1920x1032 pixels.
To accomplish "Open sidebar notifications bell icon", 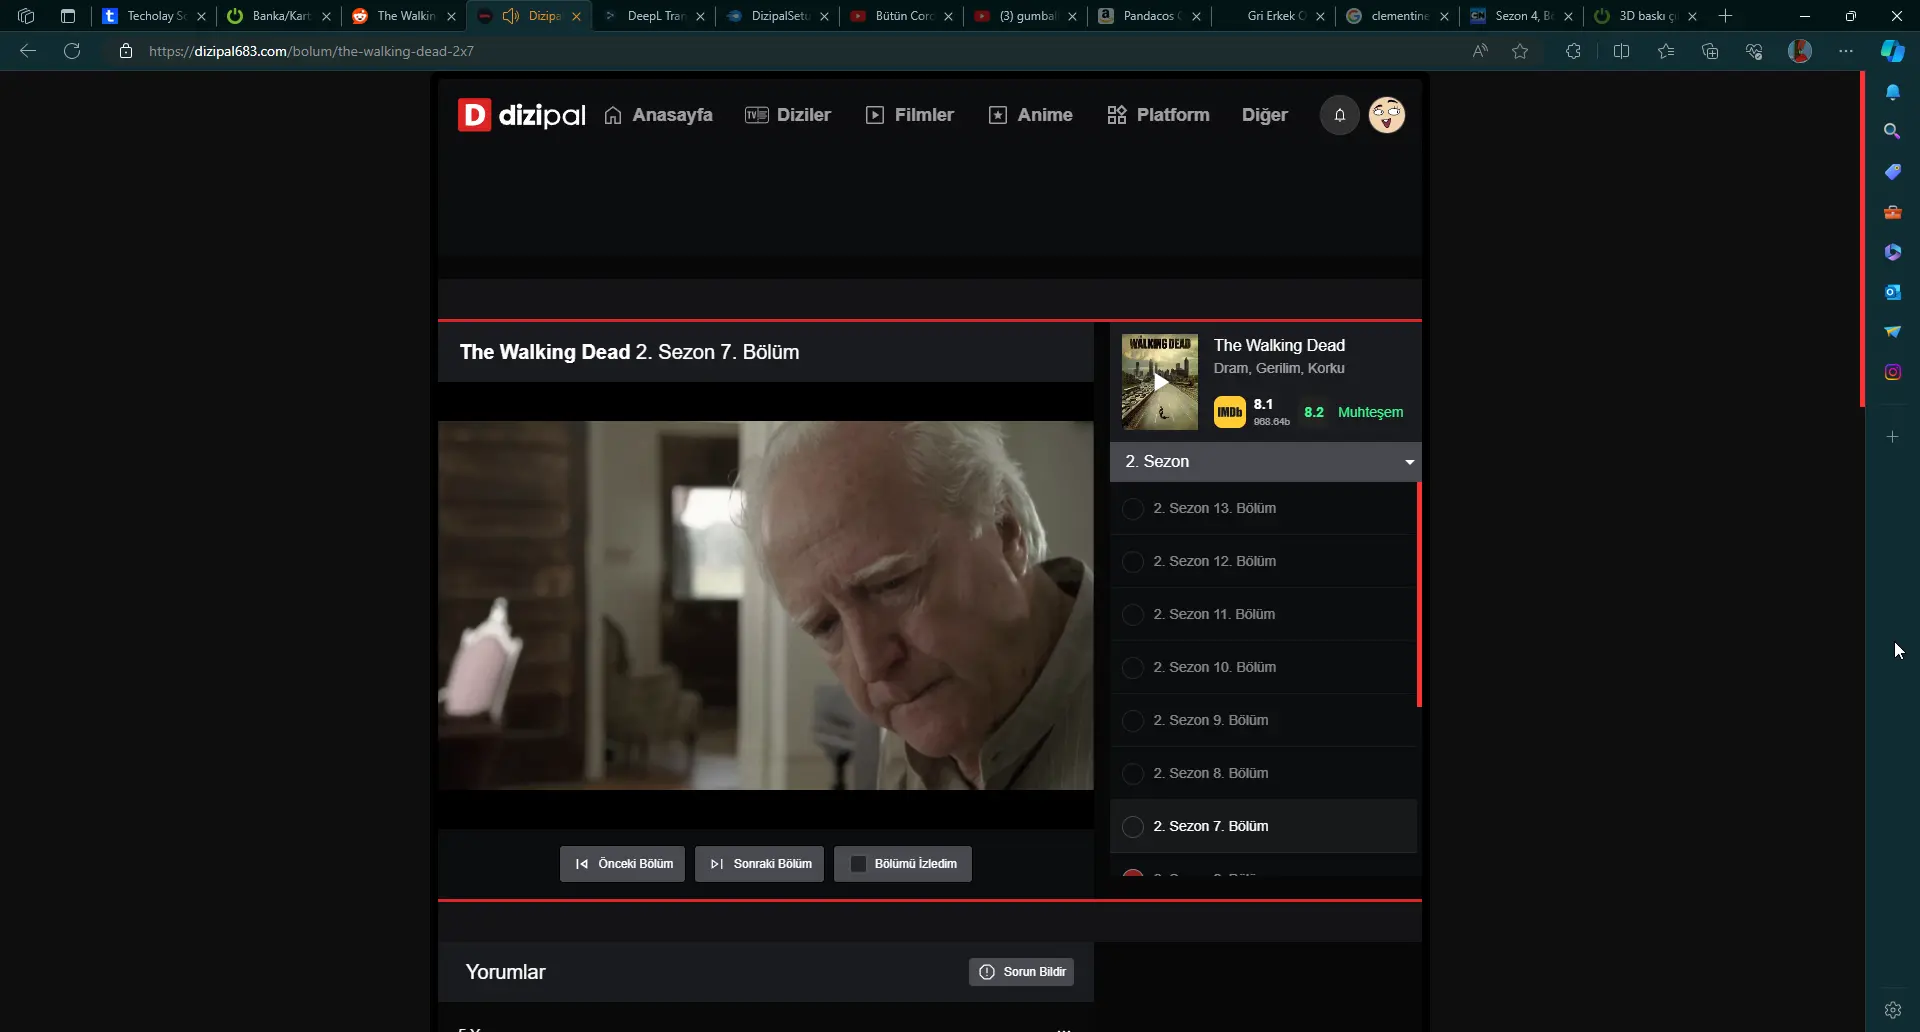I will click(x=1892, y=92).
